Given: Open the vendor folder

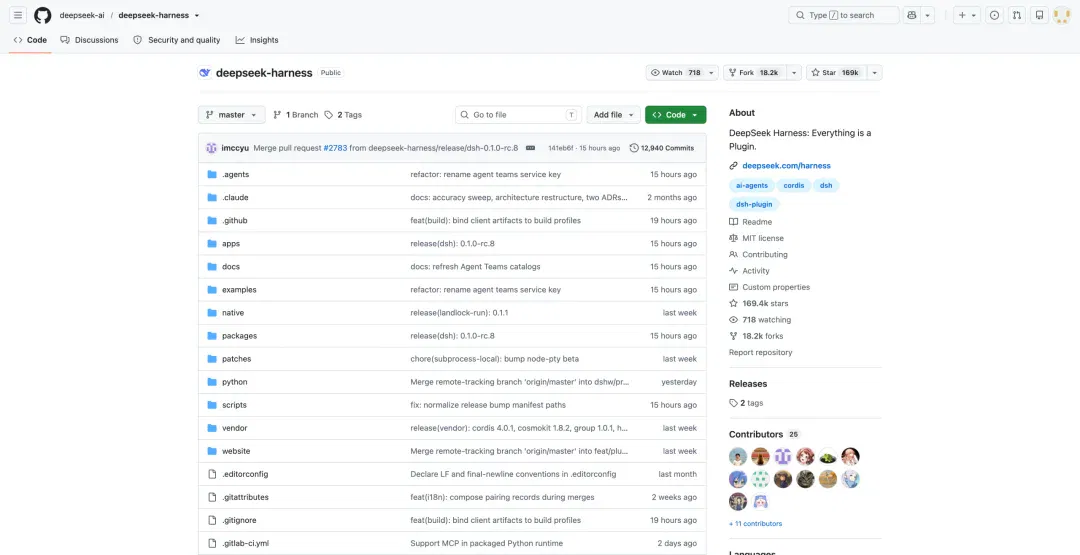Looking at the screenshot, I should click(x=234, y=428).
